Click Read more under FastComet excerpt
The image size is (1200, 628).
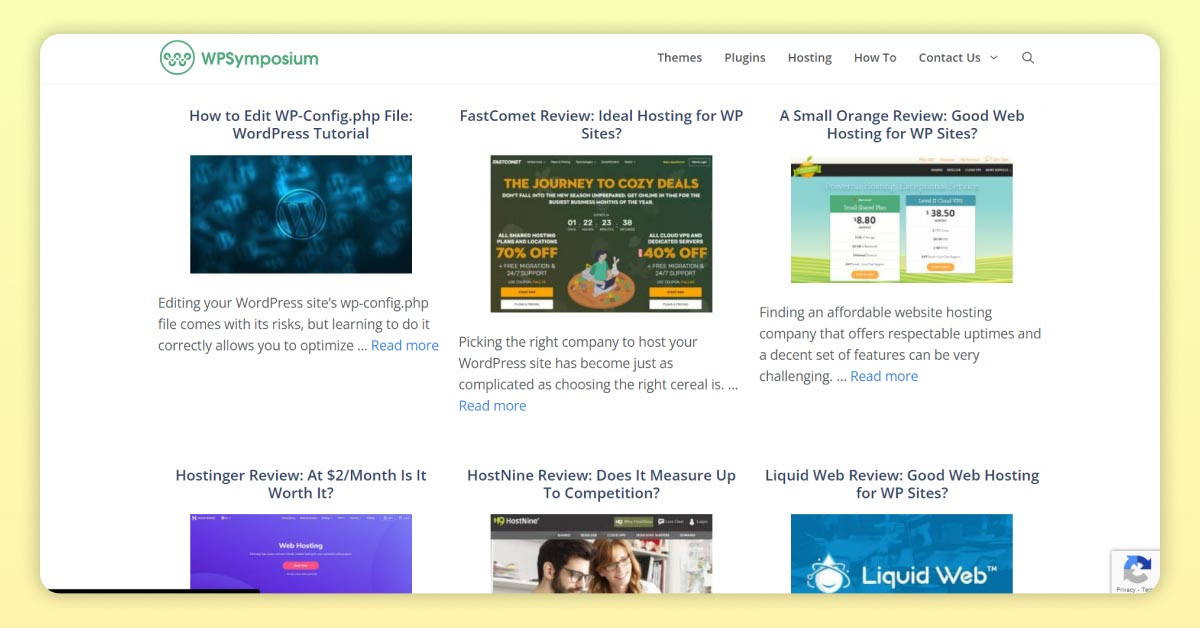tap(492, 406)
